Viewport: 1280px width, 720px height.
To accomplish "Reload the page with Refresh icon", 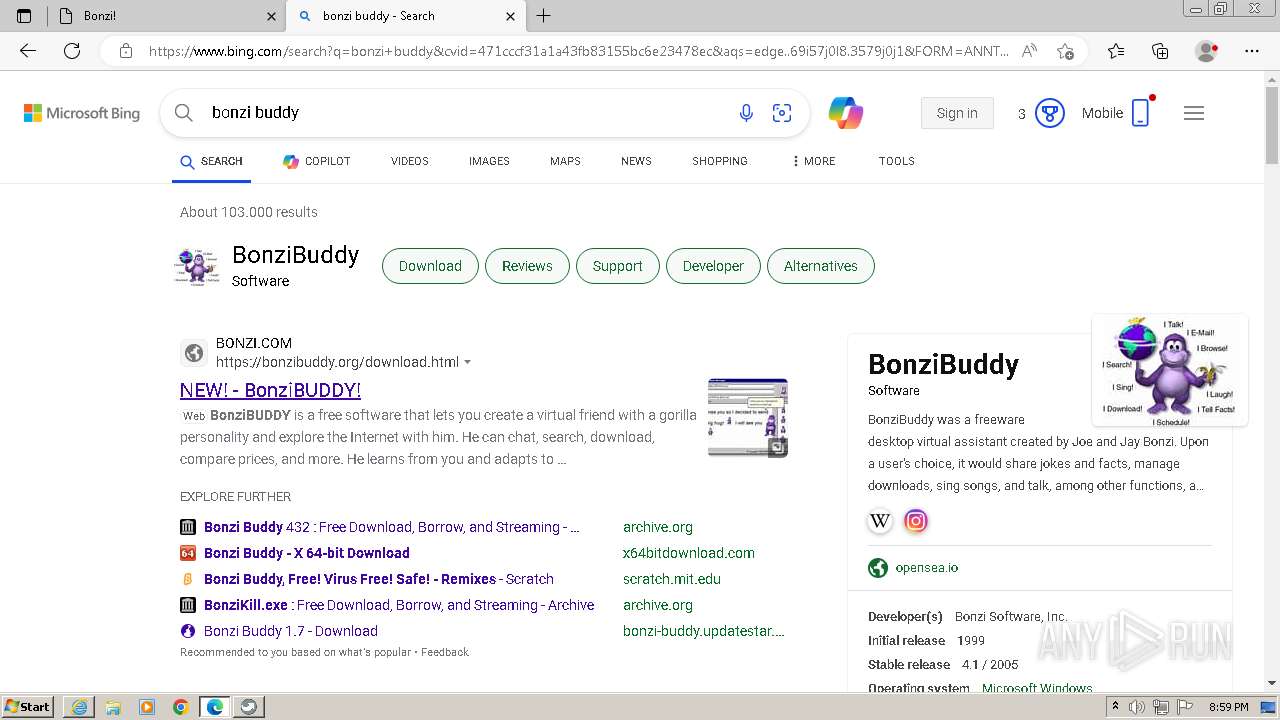I will pos(72,51).
